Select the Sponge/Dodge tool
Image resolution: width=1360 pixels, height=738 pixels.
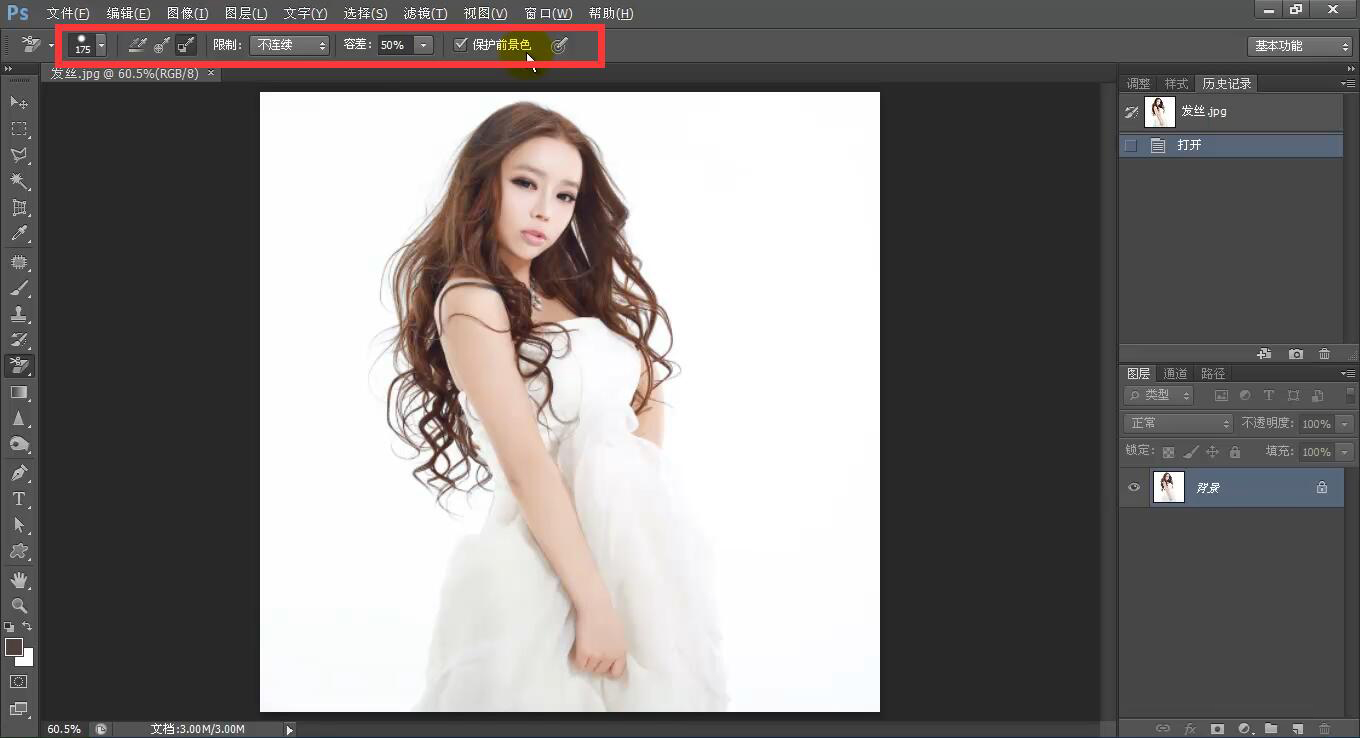19,444
